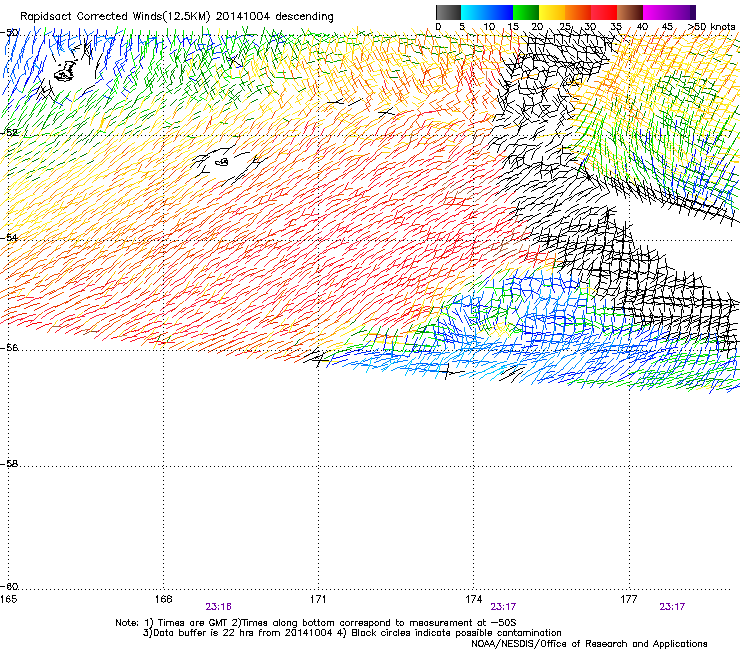Click the '174' longitude axis label
This screenshot has width=740, height=650.
(x=473, y=599)
